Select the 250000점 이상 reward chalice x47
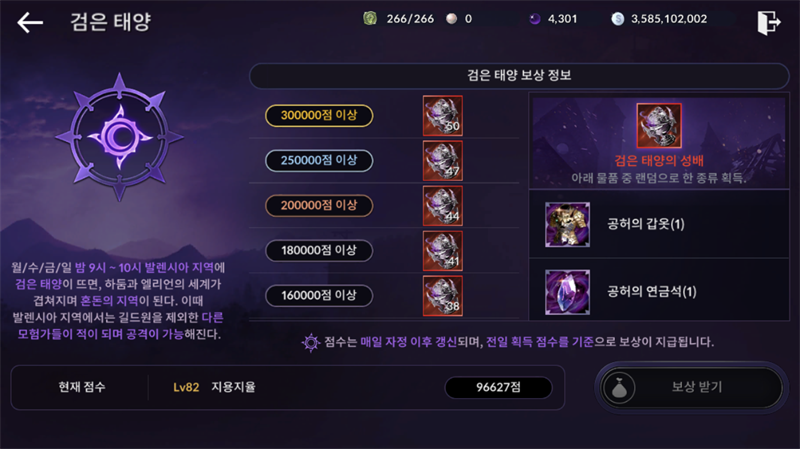 tap(442, 160)
